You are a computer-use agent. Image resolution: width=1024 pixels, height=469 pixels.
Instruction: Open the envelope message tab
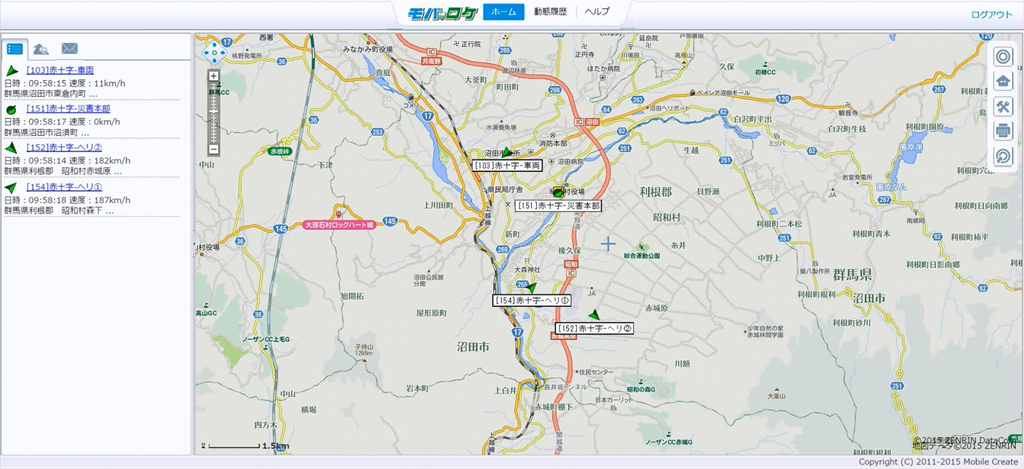(70, 48)
